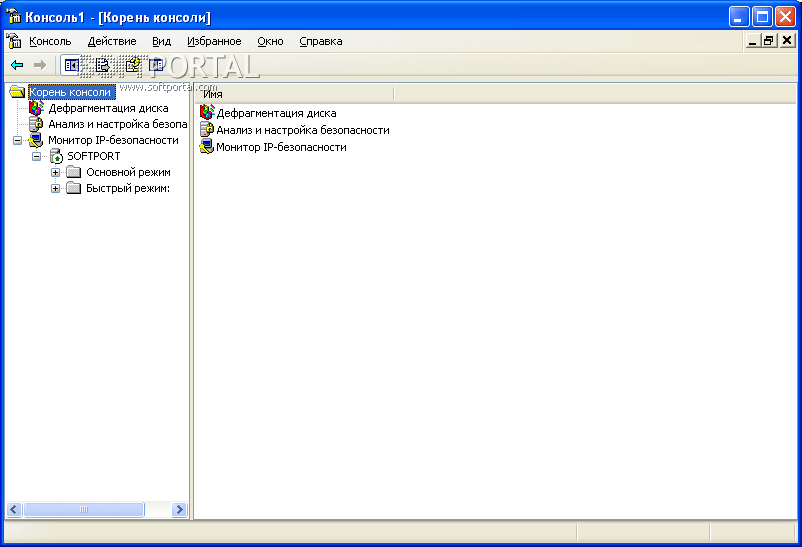Click Монитор IP-безопасности icon in the tree
The height and width of the screenshot is (547, 802).
tap(36, 140)
